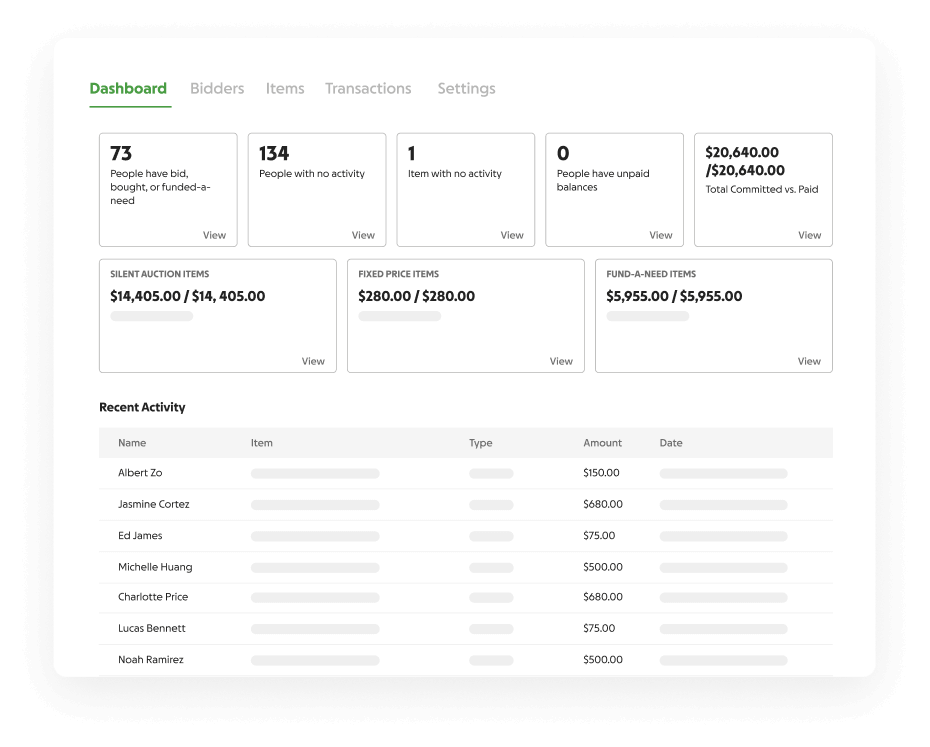Screen dimensions: 930x747
Task: Click the 134 people count
Action: [x=274, y=154]
